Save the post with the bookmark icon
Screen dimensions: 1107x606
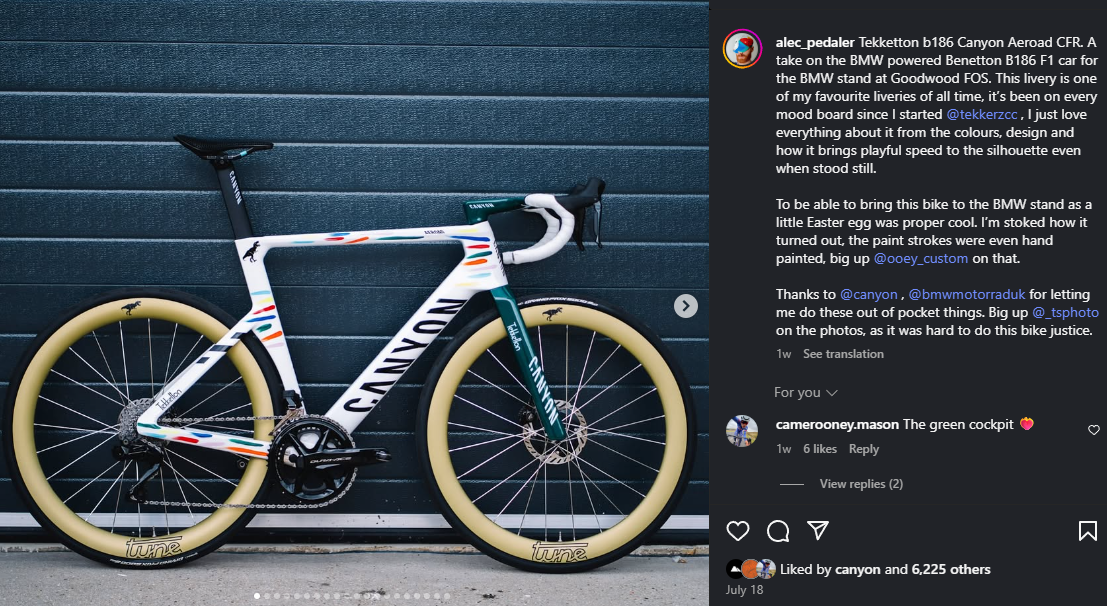pyautogui.click(x=1087, y=531)
